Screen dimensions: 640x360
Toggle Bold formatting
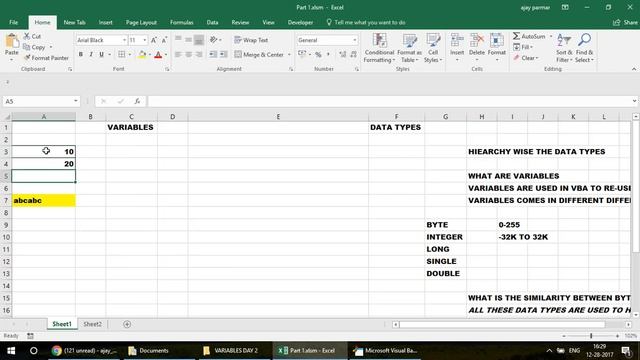click(81, 54)
